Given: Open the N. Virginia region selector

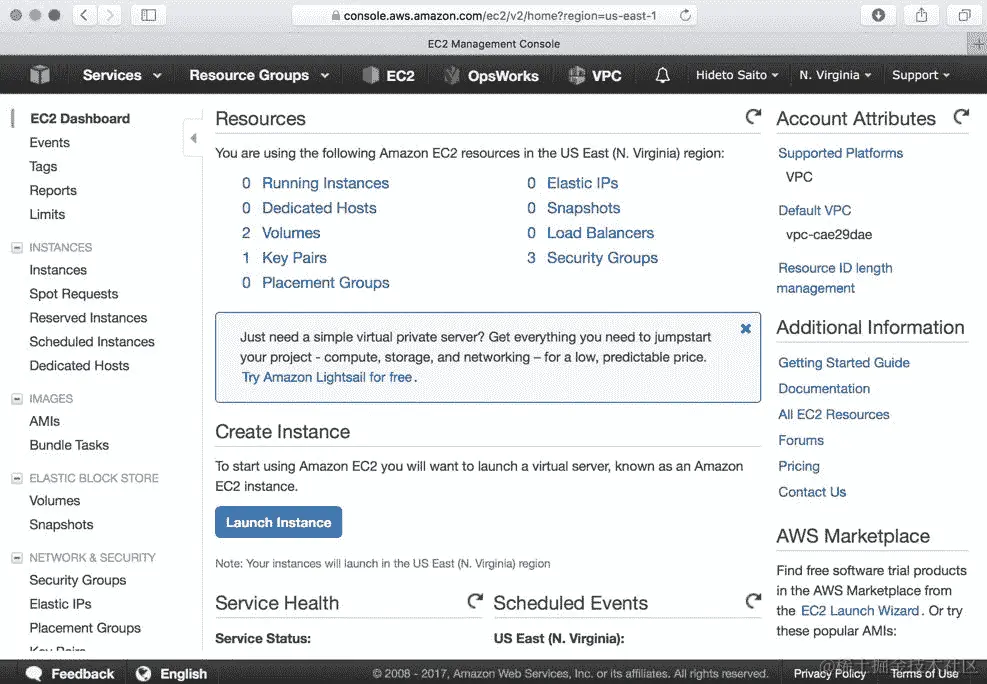Looking at the screenshot, I should [835, 75].
